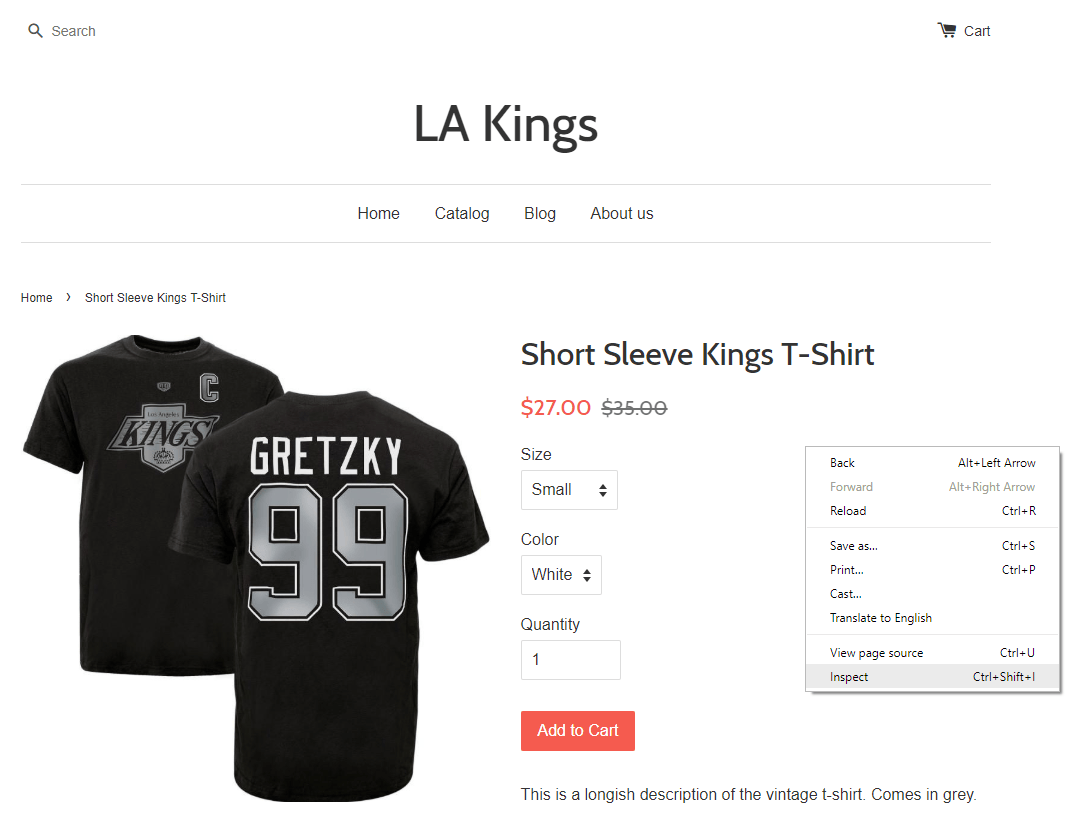Viewport: 1073px width, 816px height.
Task: Open the About us page
Action: [621, 213]
